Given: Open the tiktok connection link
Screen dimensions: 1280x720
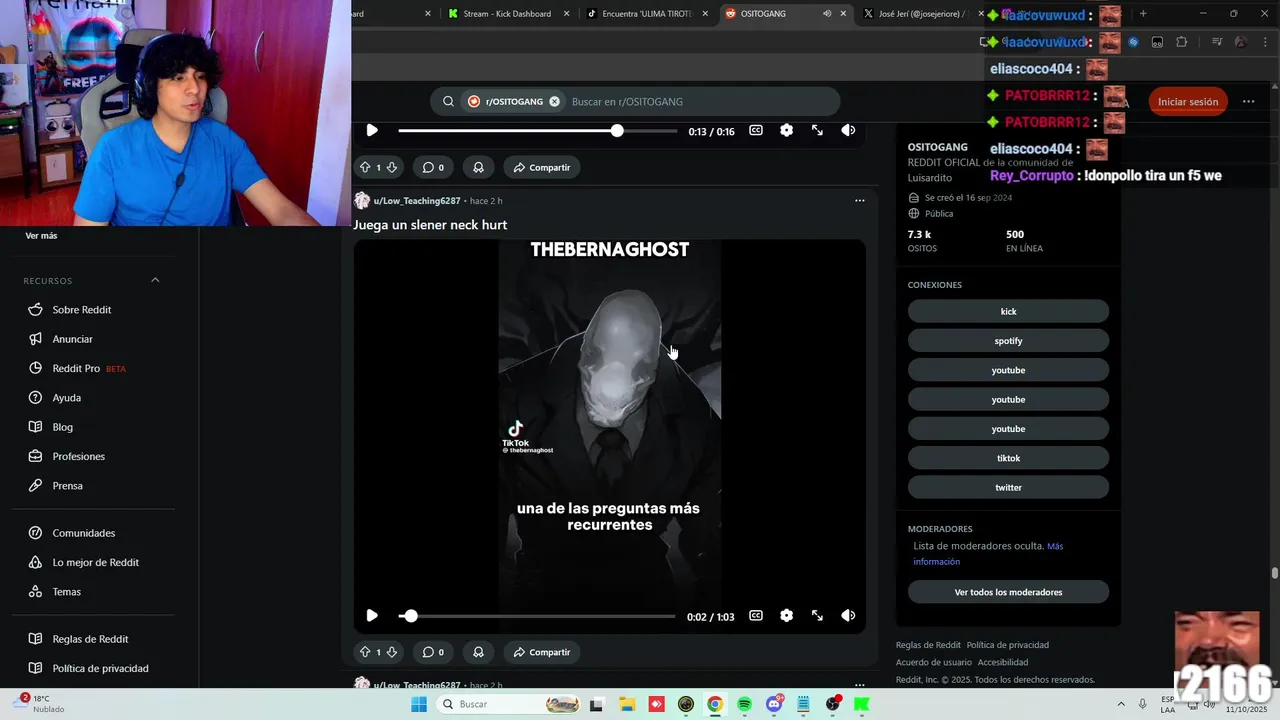Looking at the screenshot, I should click(x=1008, y=458).
